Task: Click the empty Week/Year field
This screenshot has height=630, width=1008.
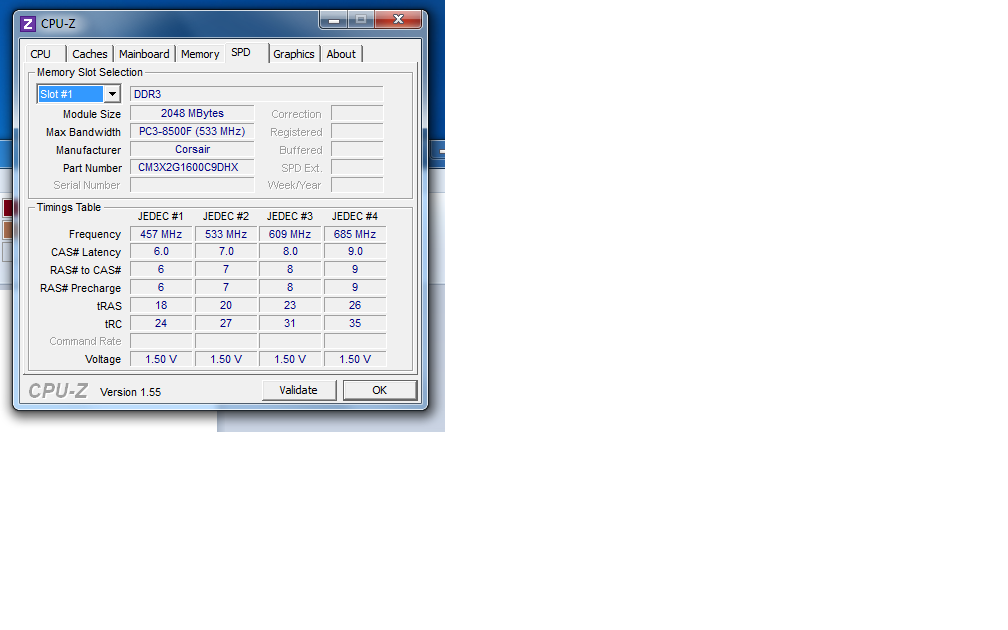Action: tap(357, 185)
